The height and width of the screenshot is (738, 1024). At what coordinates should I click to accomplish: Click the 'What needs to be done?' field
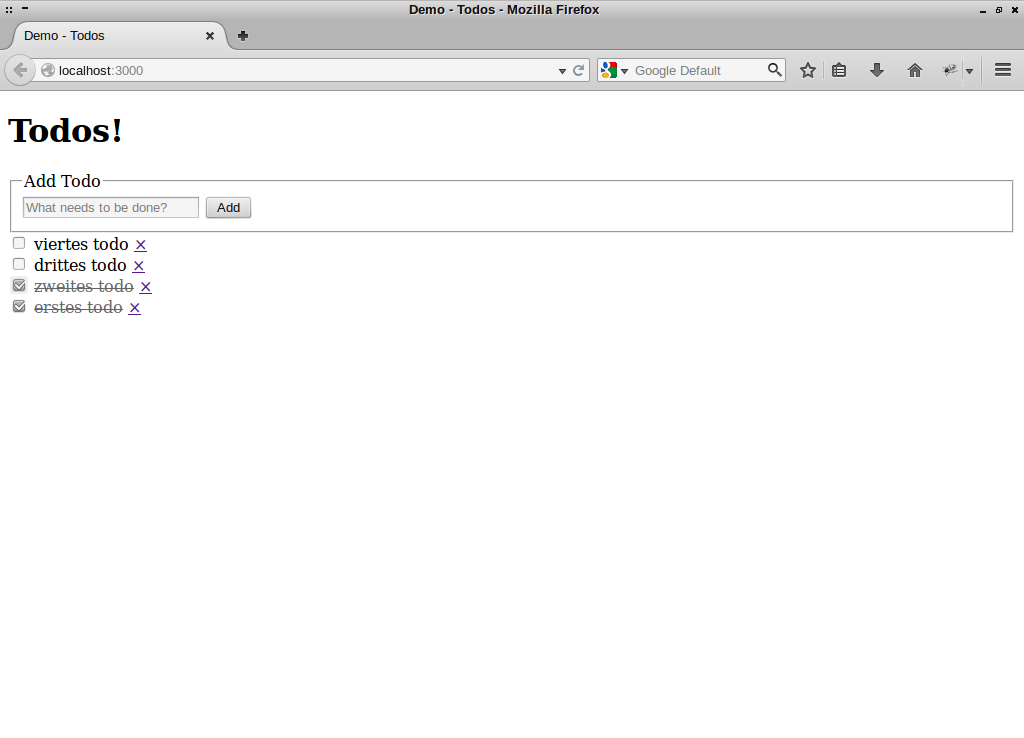point(111,208)
